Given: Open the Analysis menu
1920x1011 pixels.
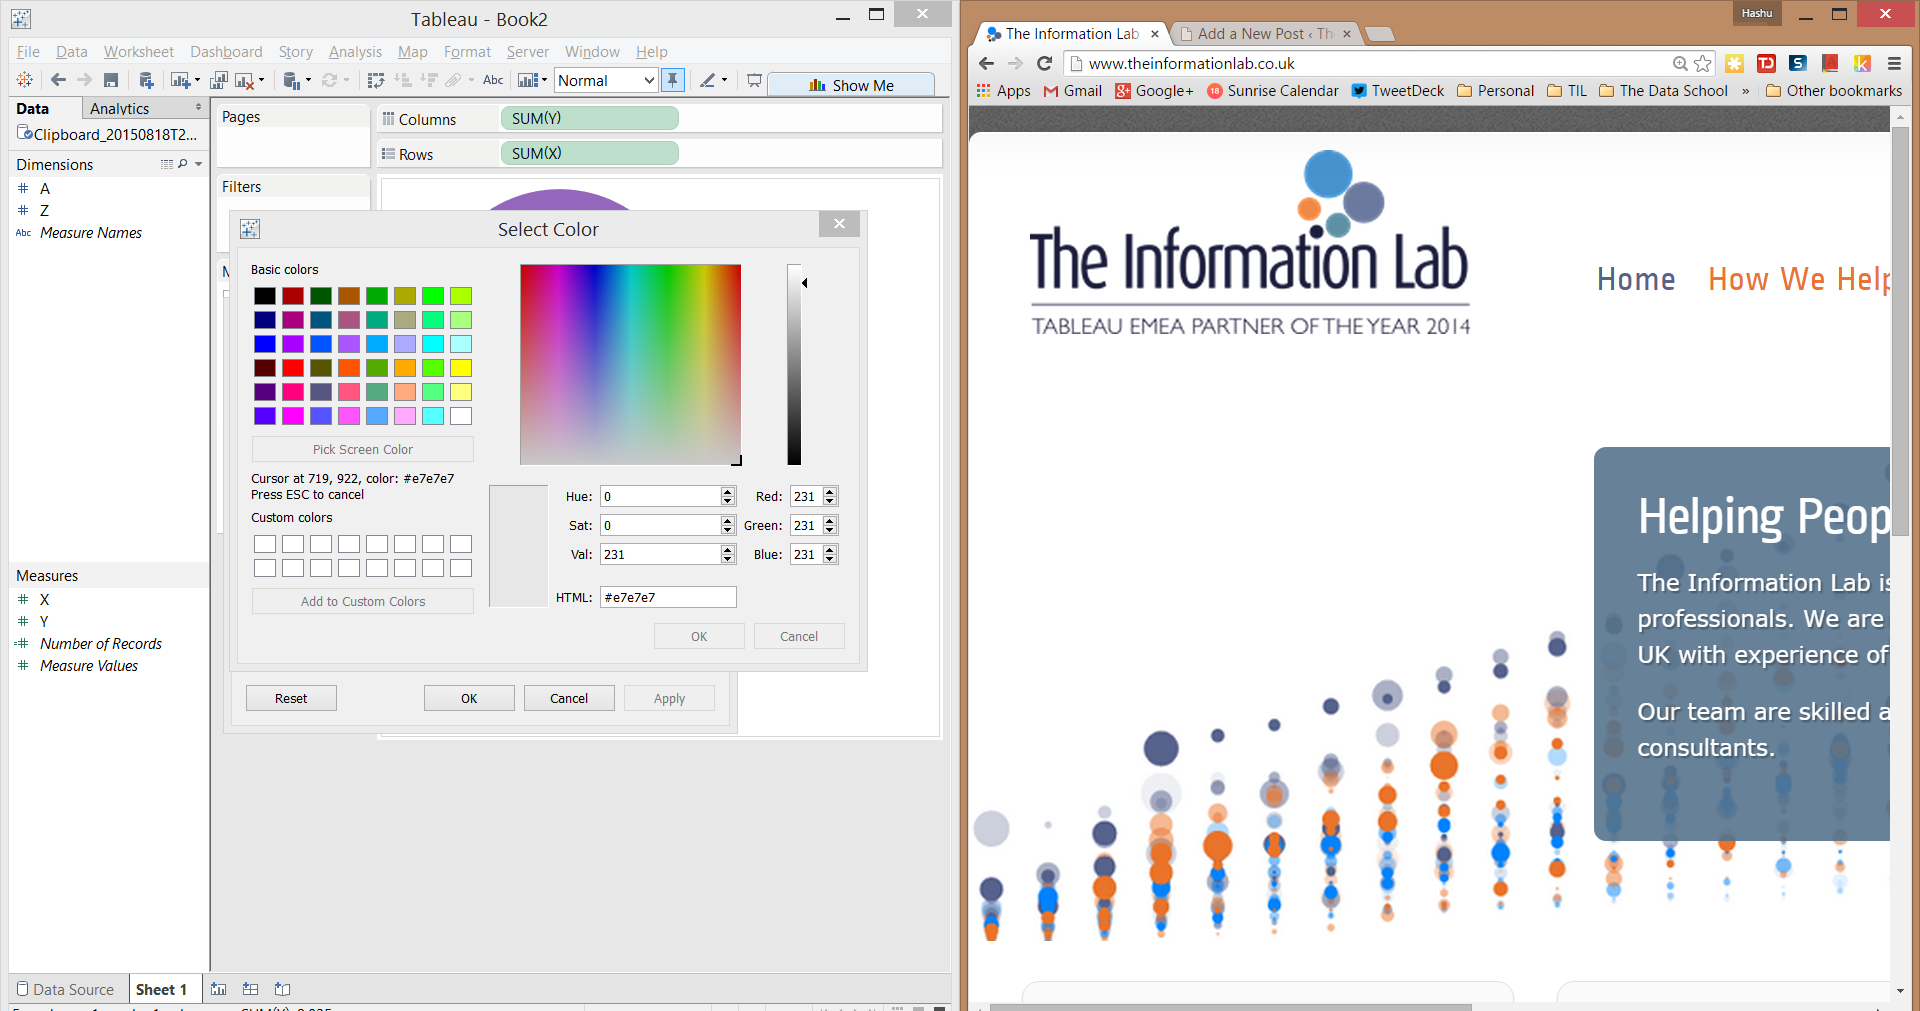Looking at the screenshot, I should [355, 52].
